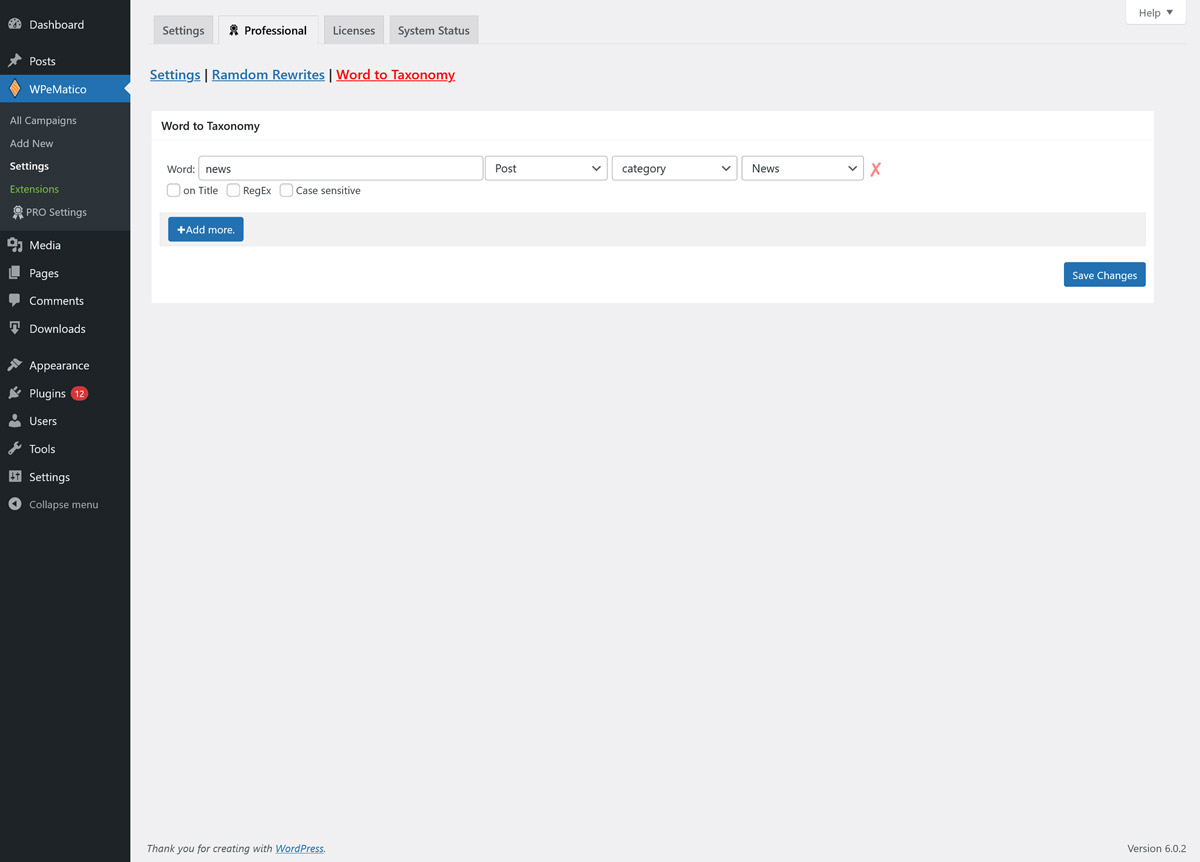
Task: Click the Users person icon
Action: click(15, 421)
